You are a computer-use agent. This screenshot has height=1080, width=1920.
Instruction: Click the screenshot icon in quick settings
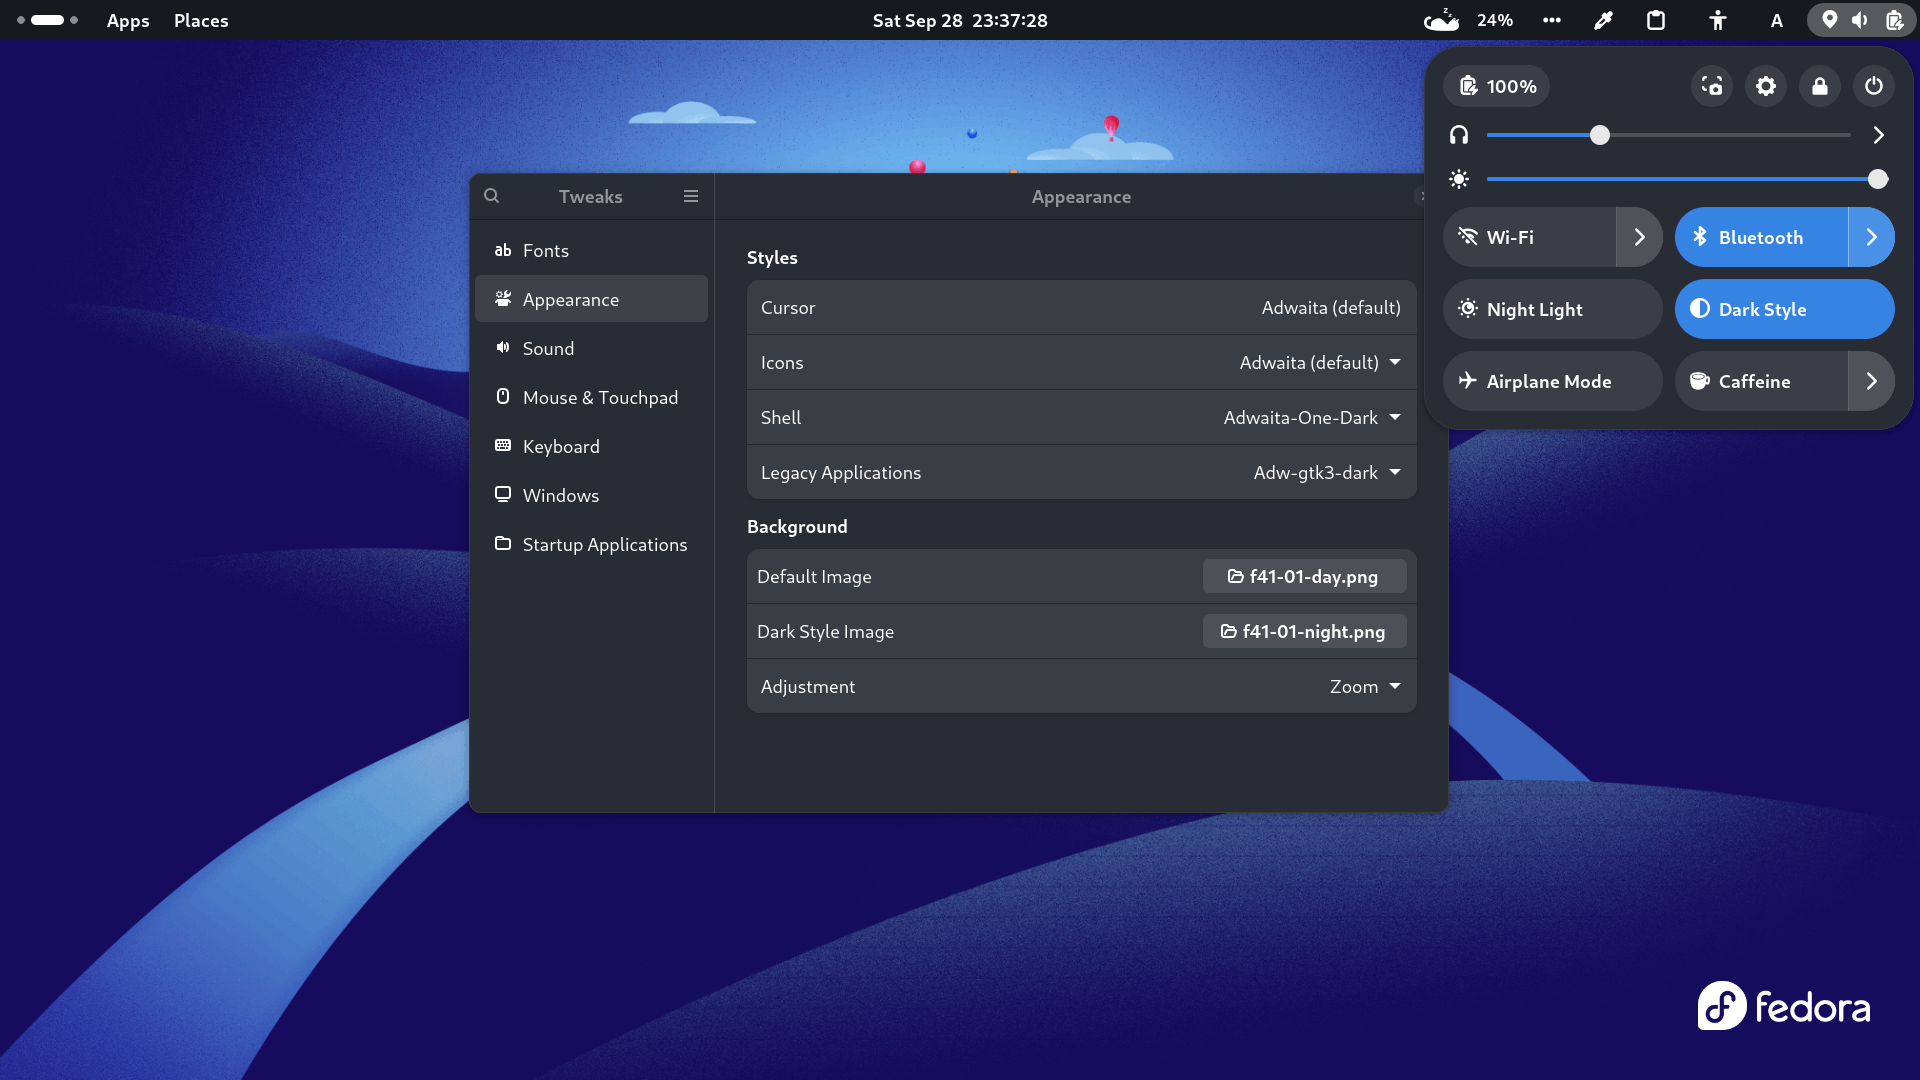click(x=1712, y=86)
